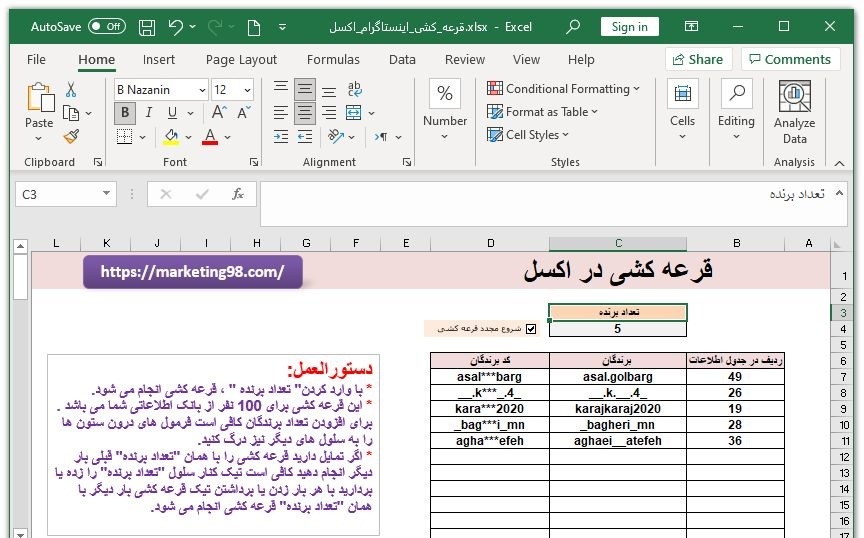Open Customize Quick Access Toolbar arrow
Screen dimensions: 864x538
282,27
